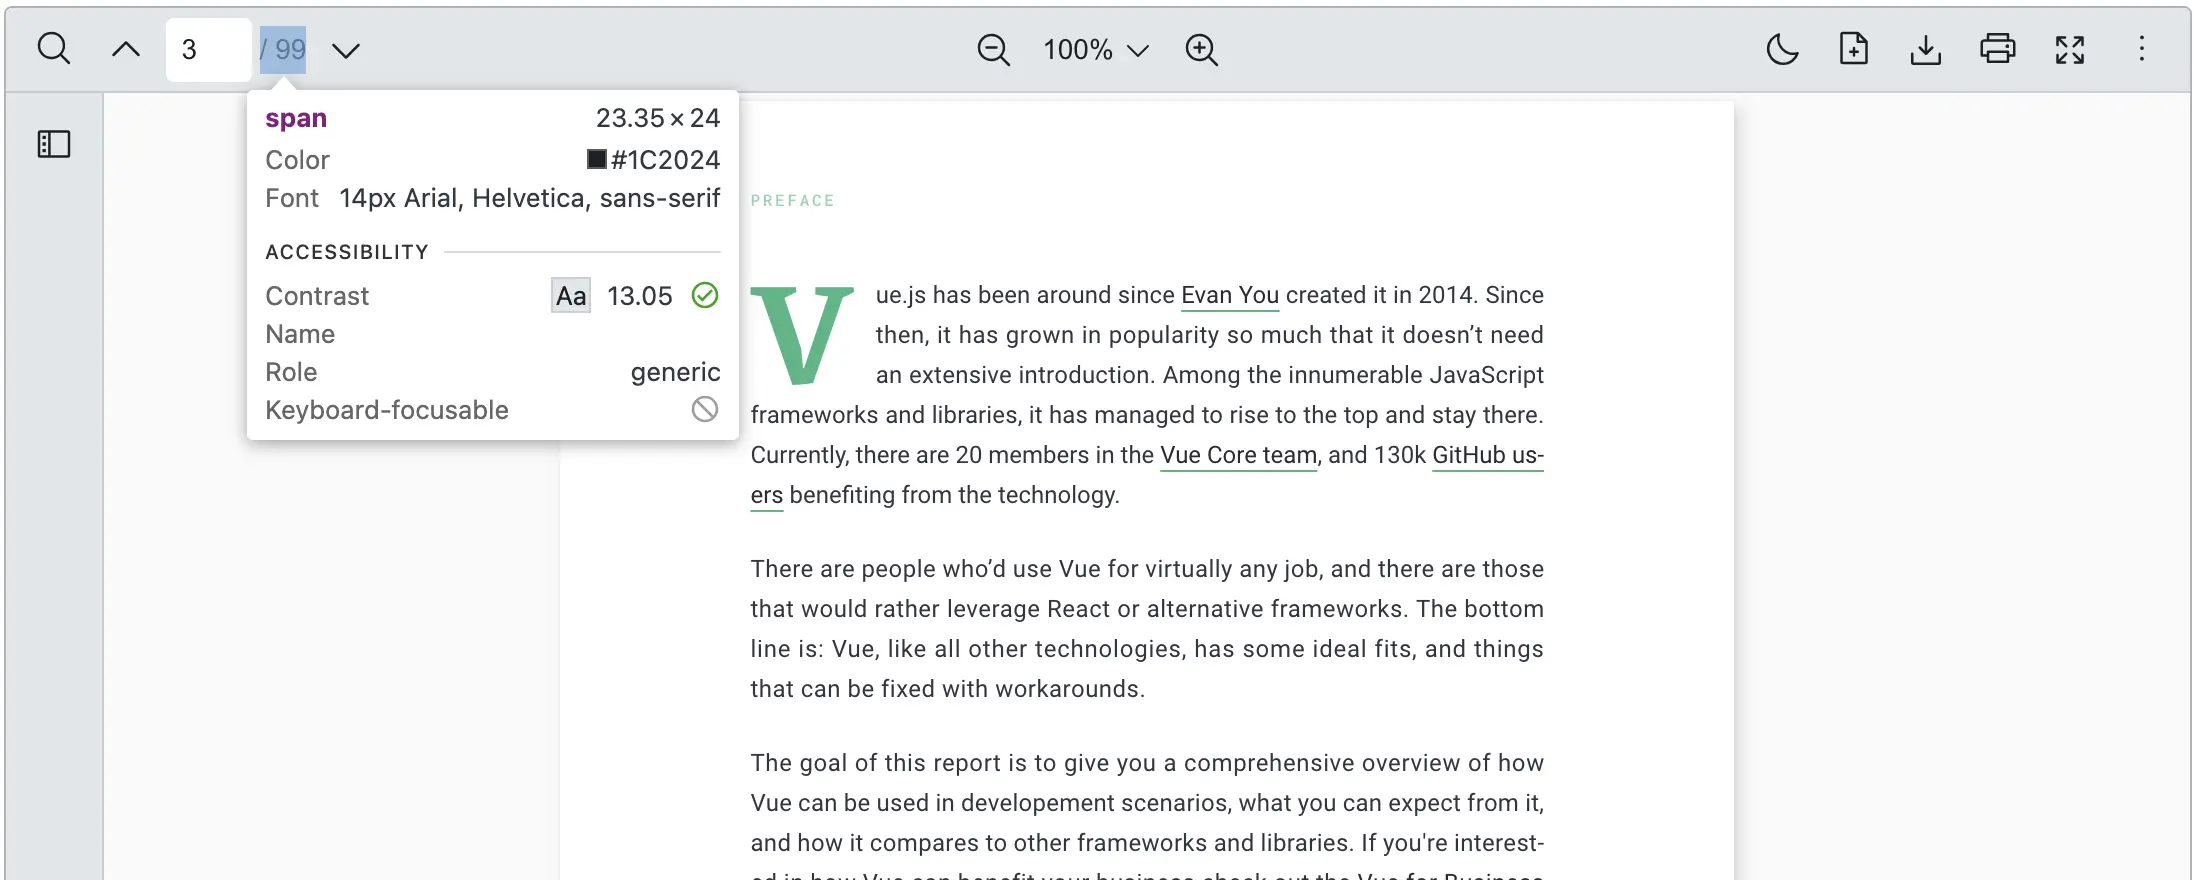The width and height of the screenshot is (2194, 880).
Task: Click the "/ 99" total pages label
Action: (283, 50)
